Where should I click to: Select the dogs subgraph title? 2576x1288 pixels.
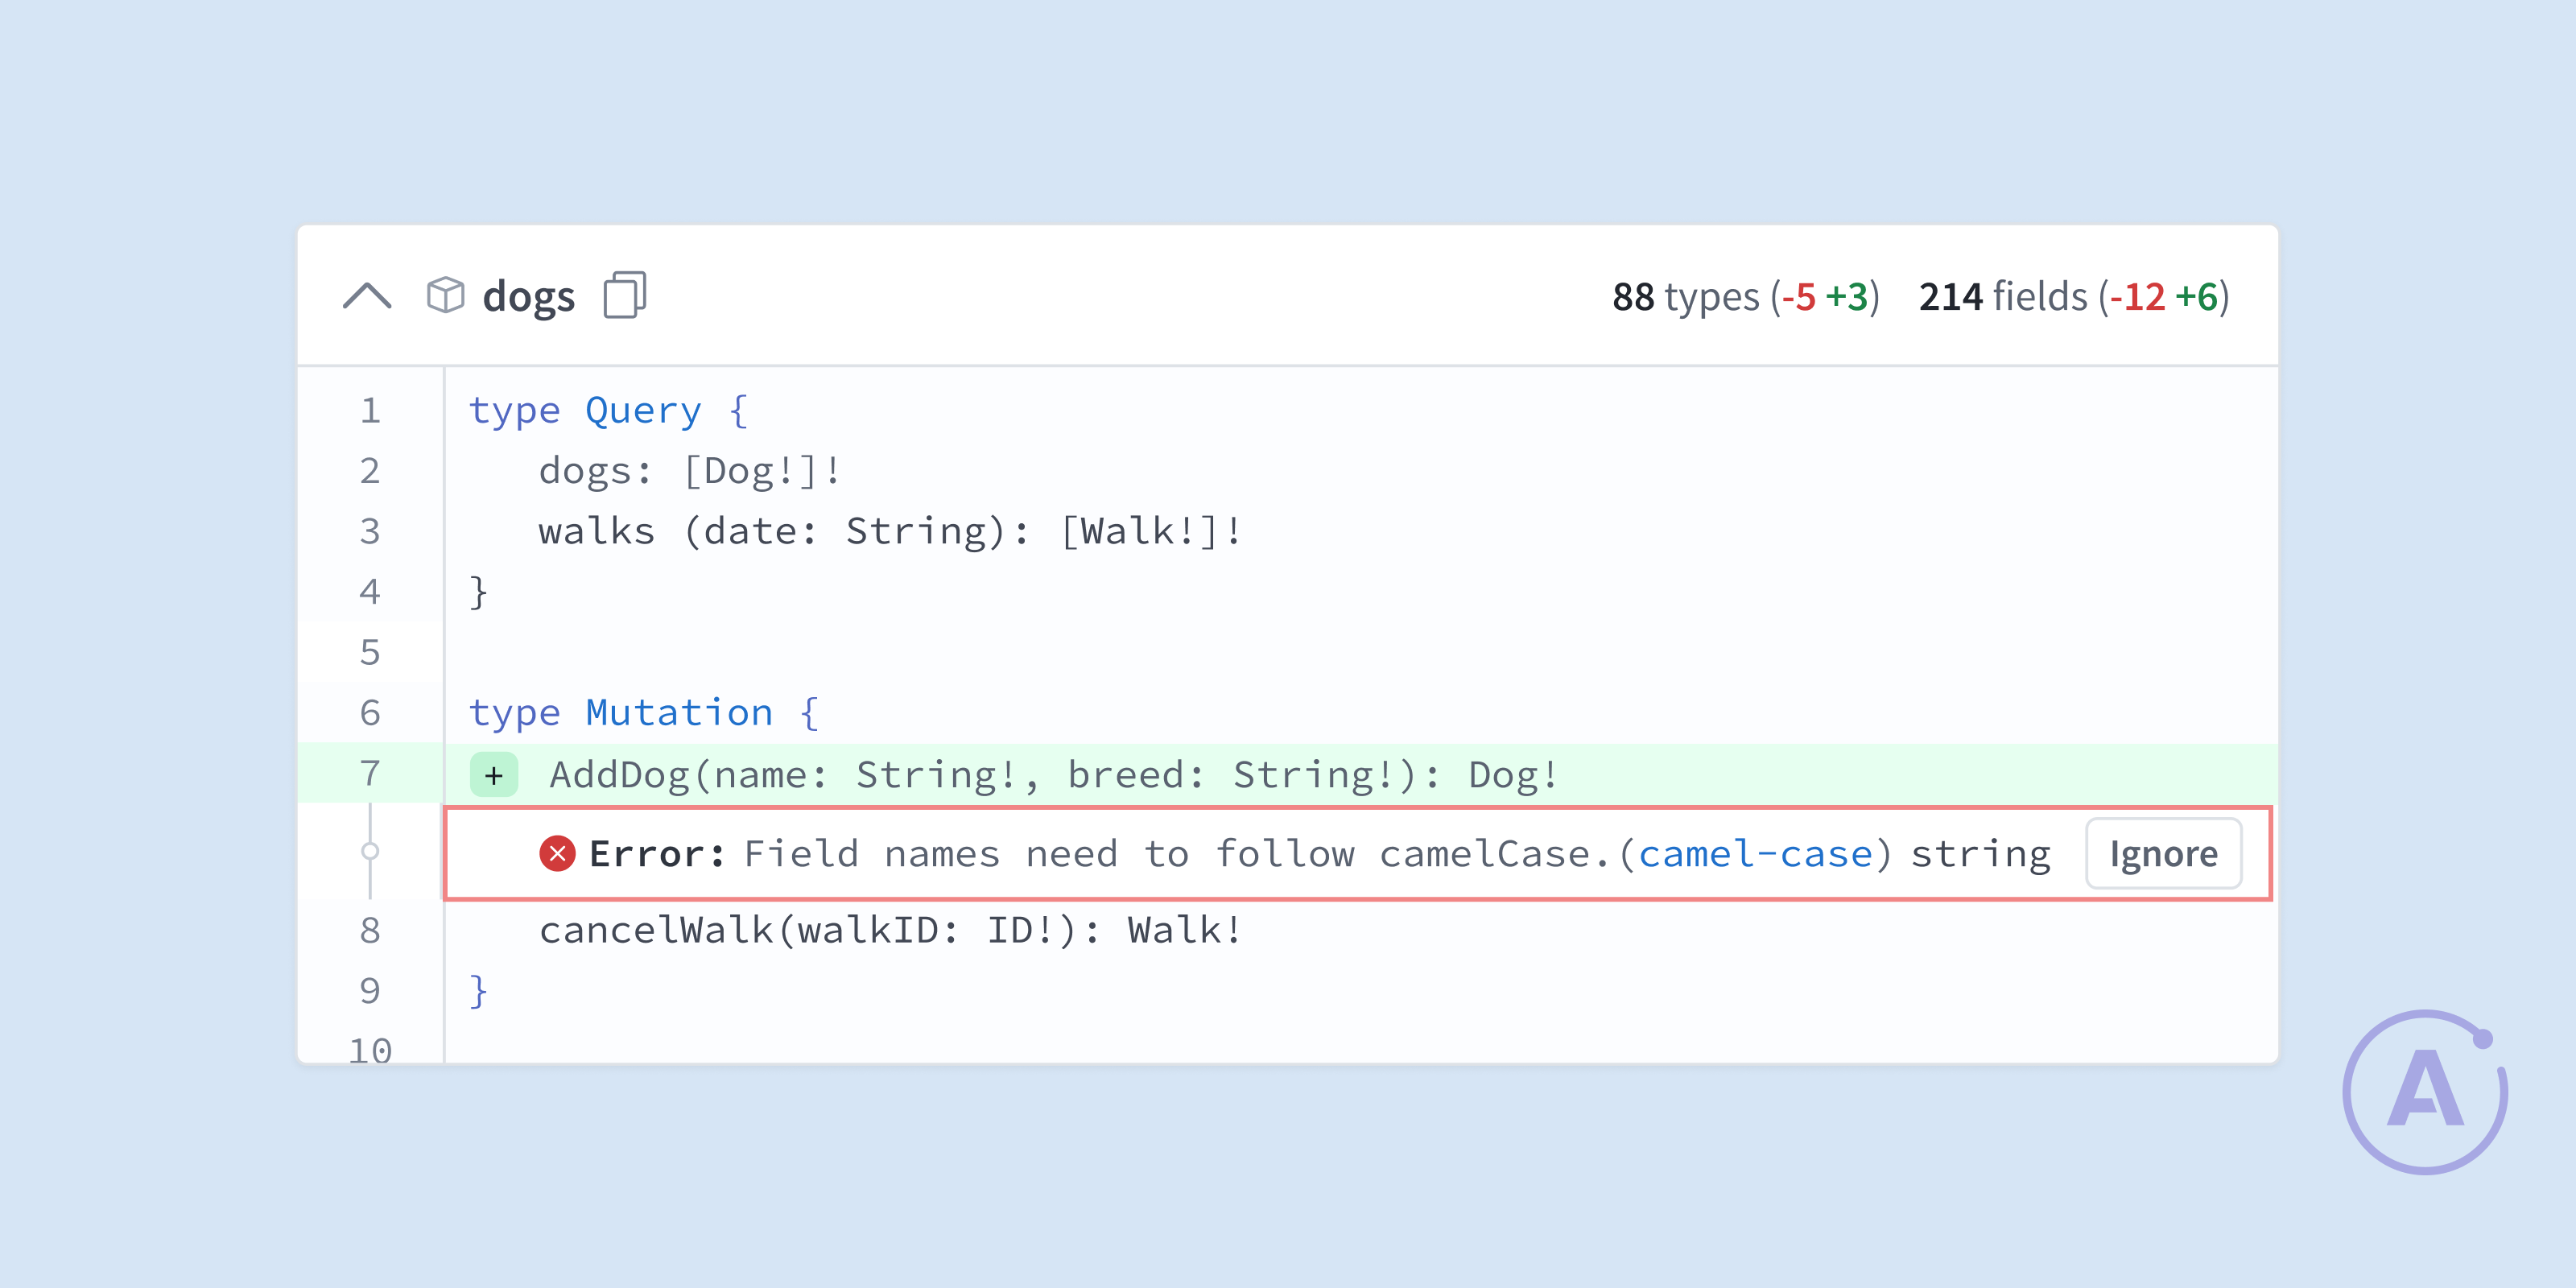[528, 297]
